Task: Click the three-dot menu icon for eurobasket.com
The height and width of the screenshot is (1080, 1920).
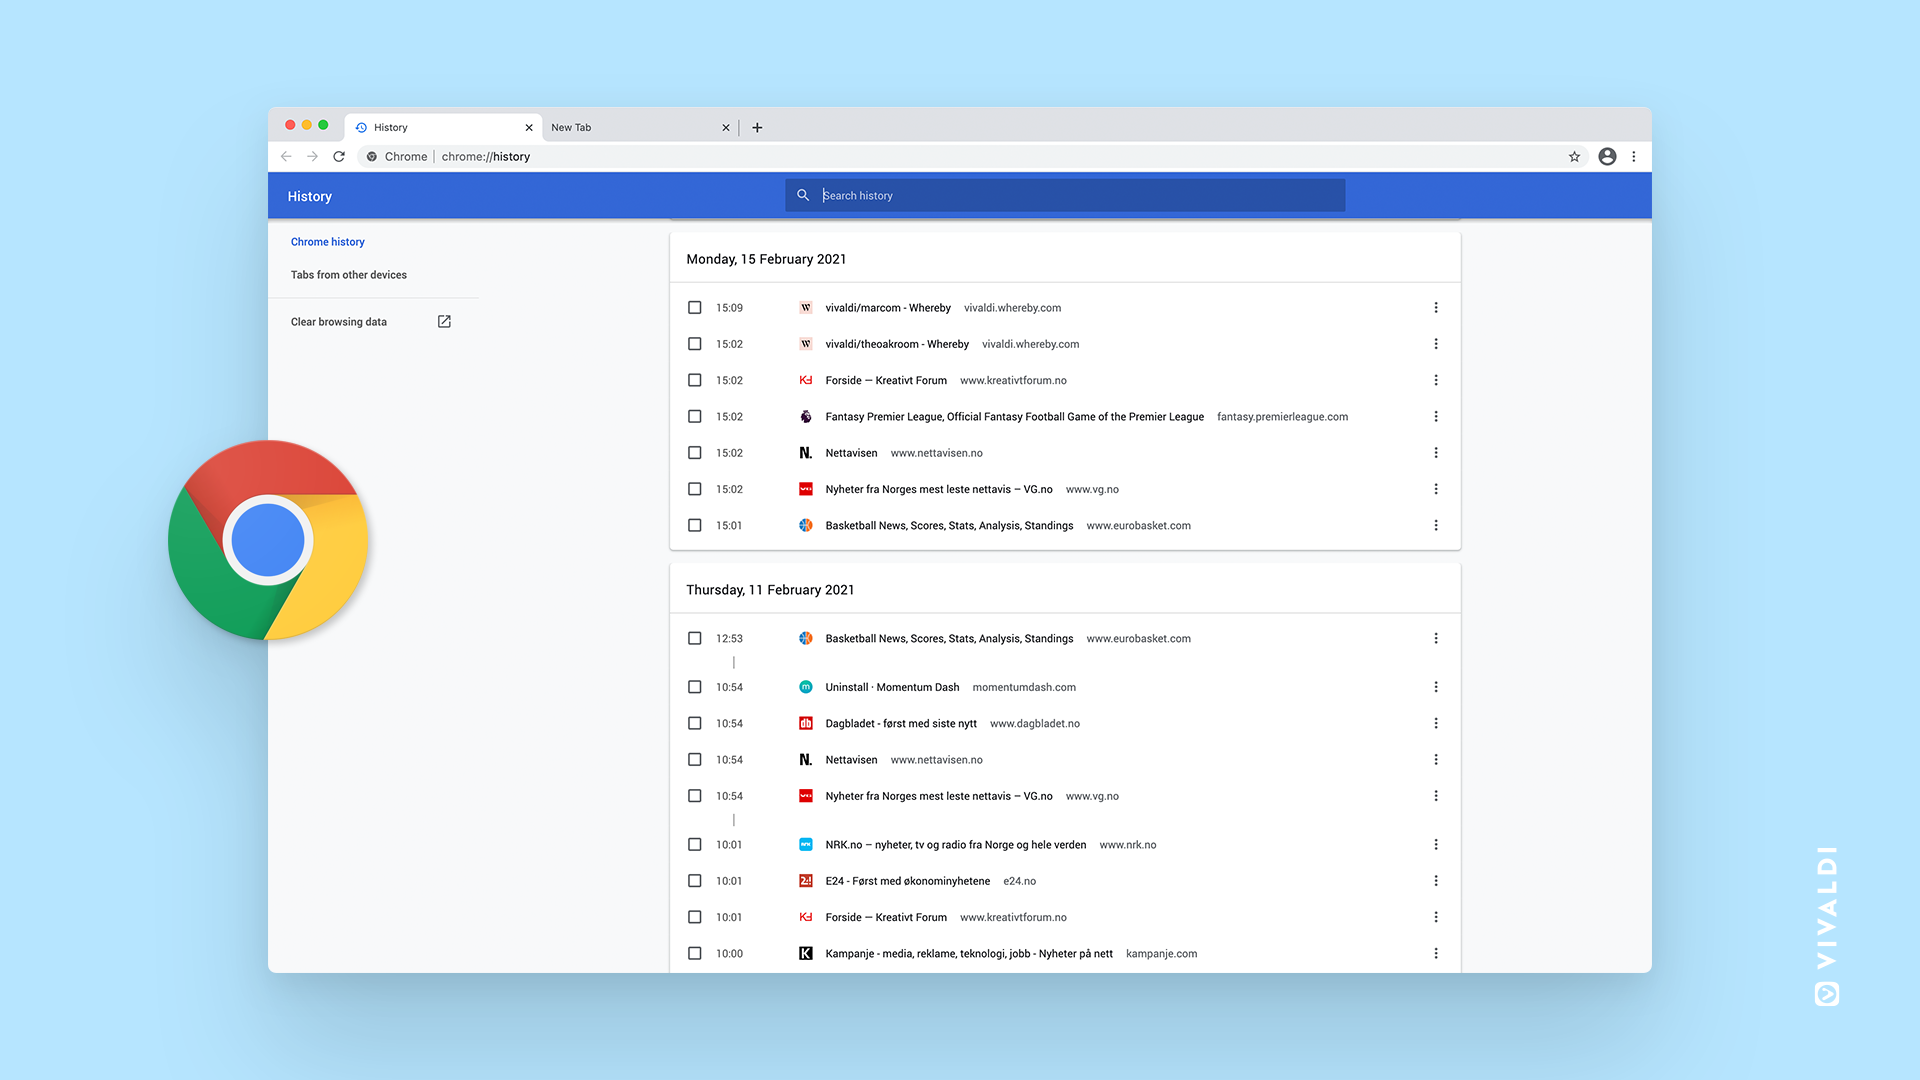Action: tap(1436, 525)
